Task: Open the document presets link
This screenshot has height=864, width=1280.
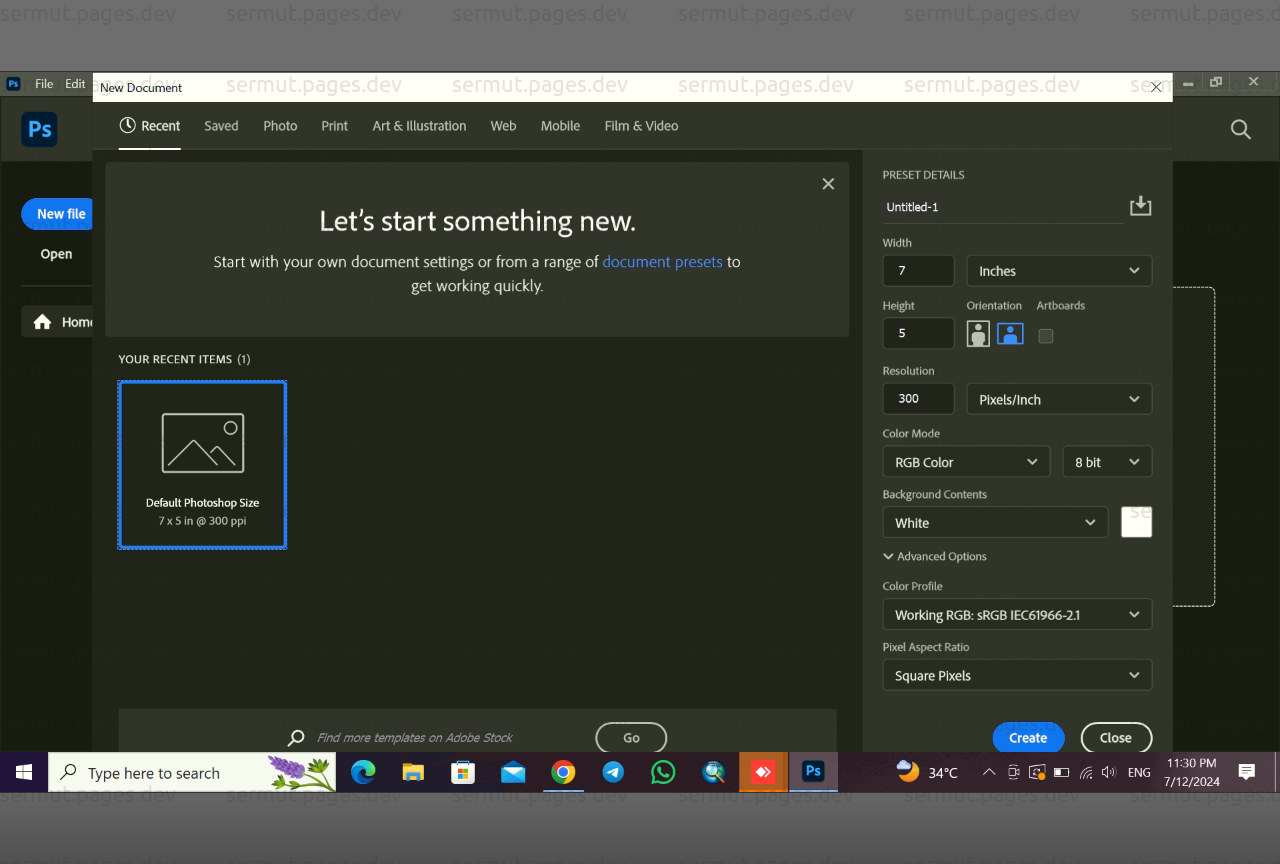Action: [x=662, y=261]
